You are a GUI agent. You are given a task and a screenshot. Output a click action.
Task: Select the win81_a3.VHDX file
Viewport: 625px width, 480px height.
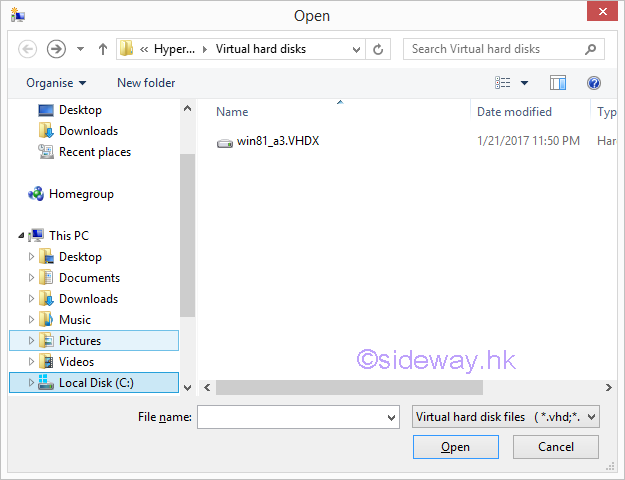coord(277,141)
